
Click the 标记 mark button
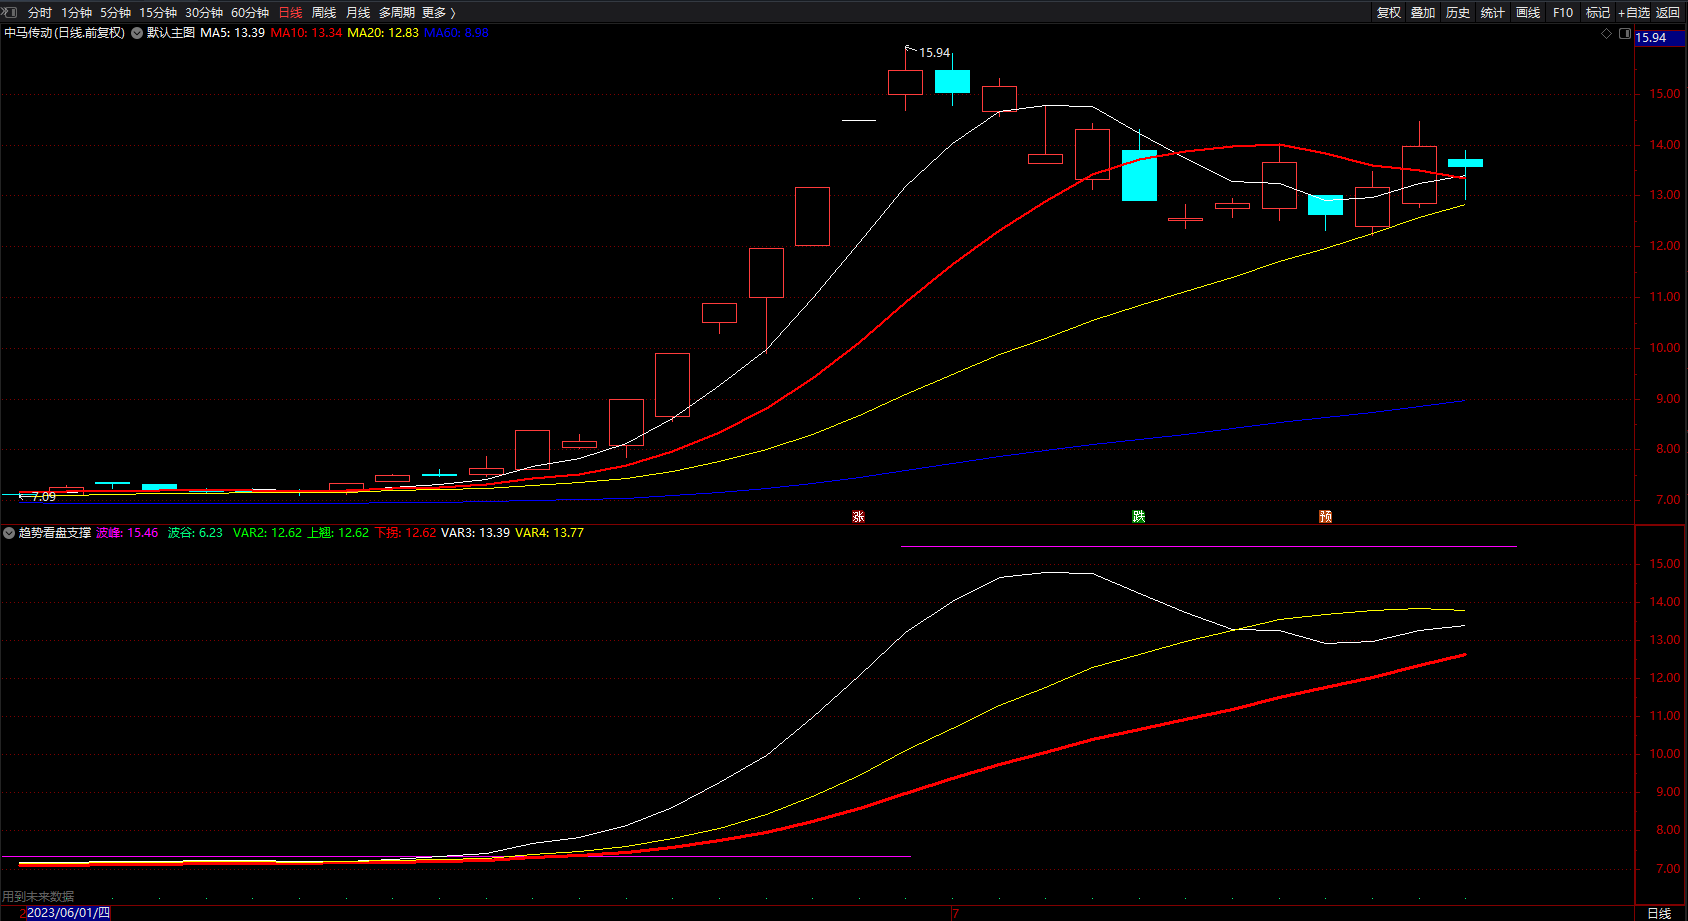(1598, 13)
